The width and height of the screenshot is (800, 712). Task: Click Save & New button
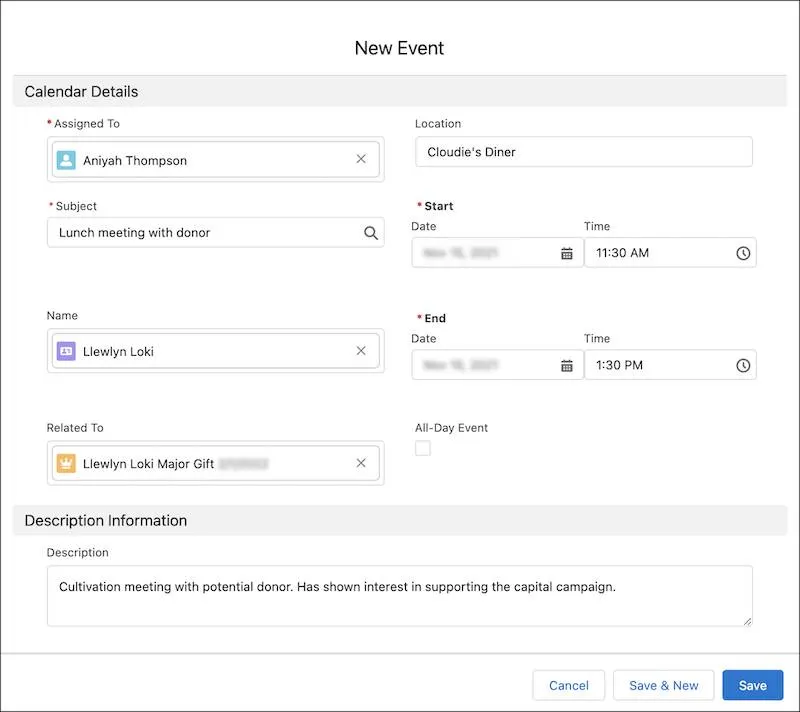(x=663, y=685)
